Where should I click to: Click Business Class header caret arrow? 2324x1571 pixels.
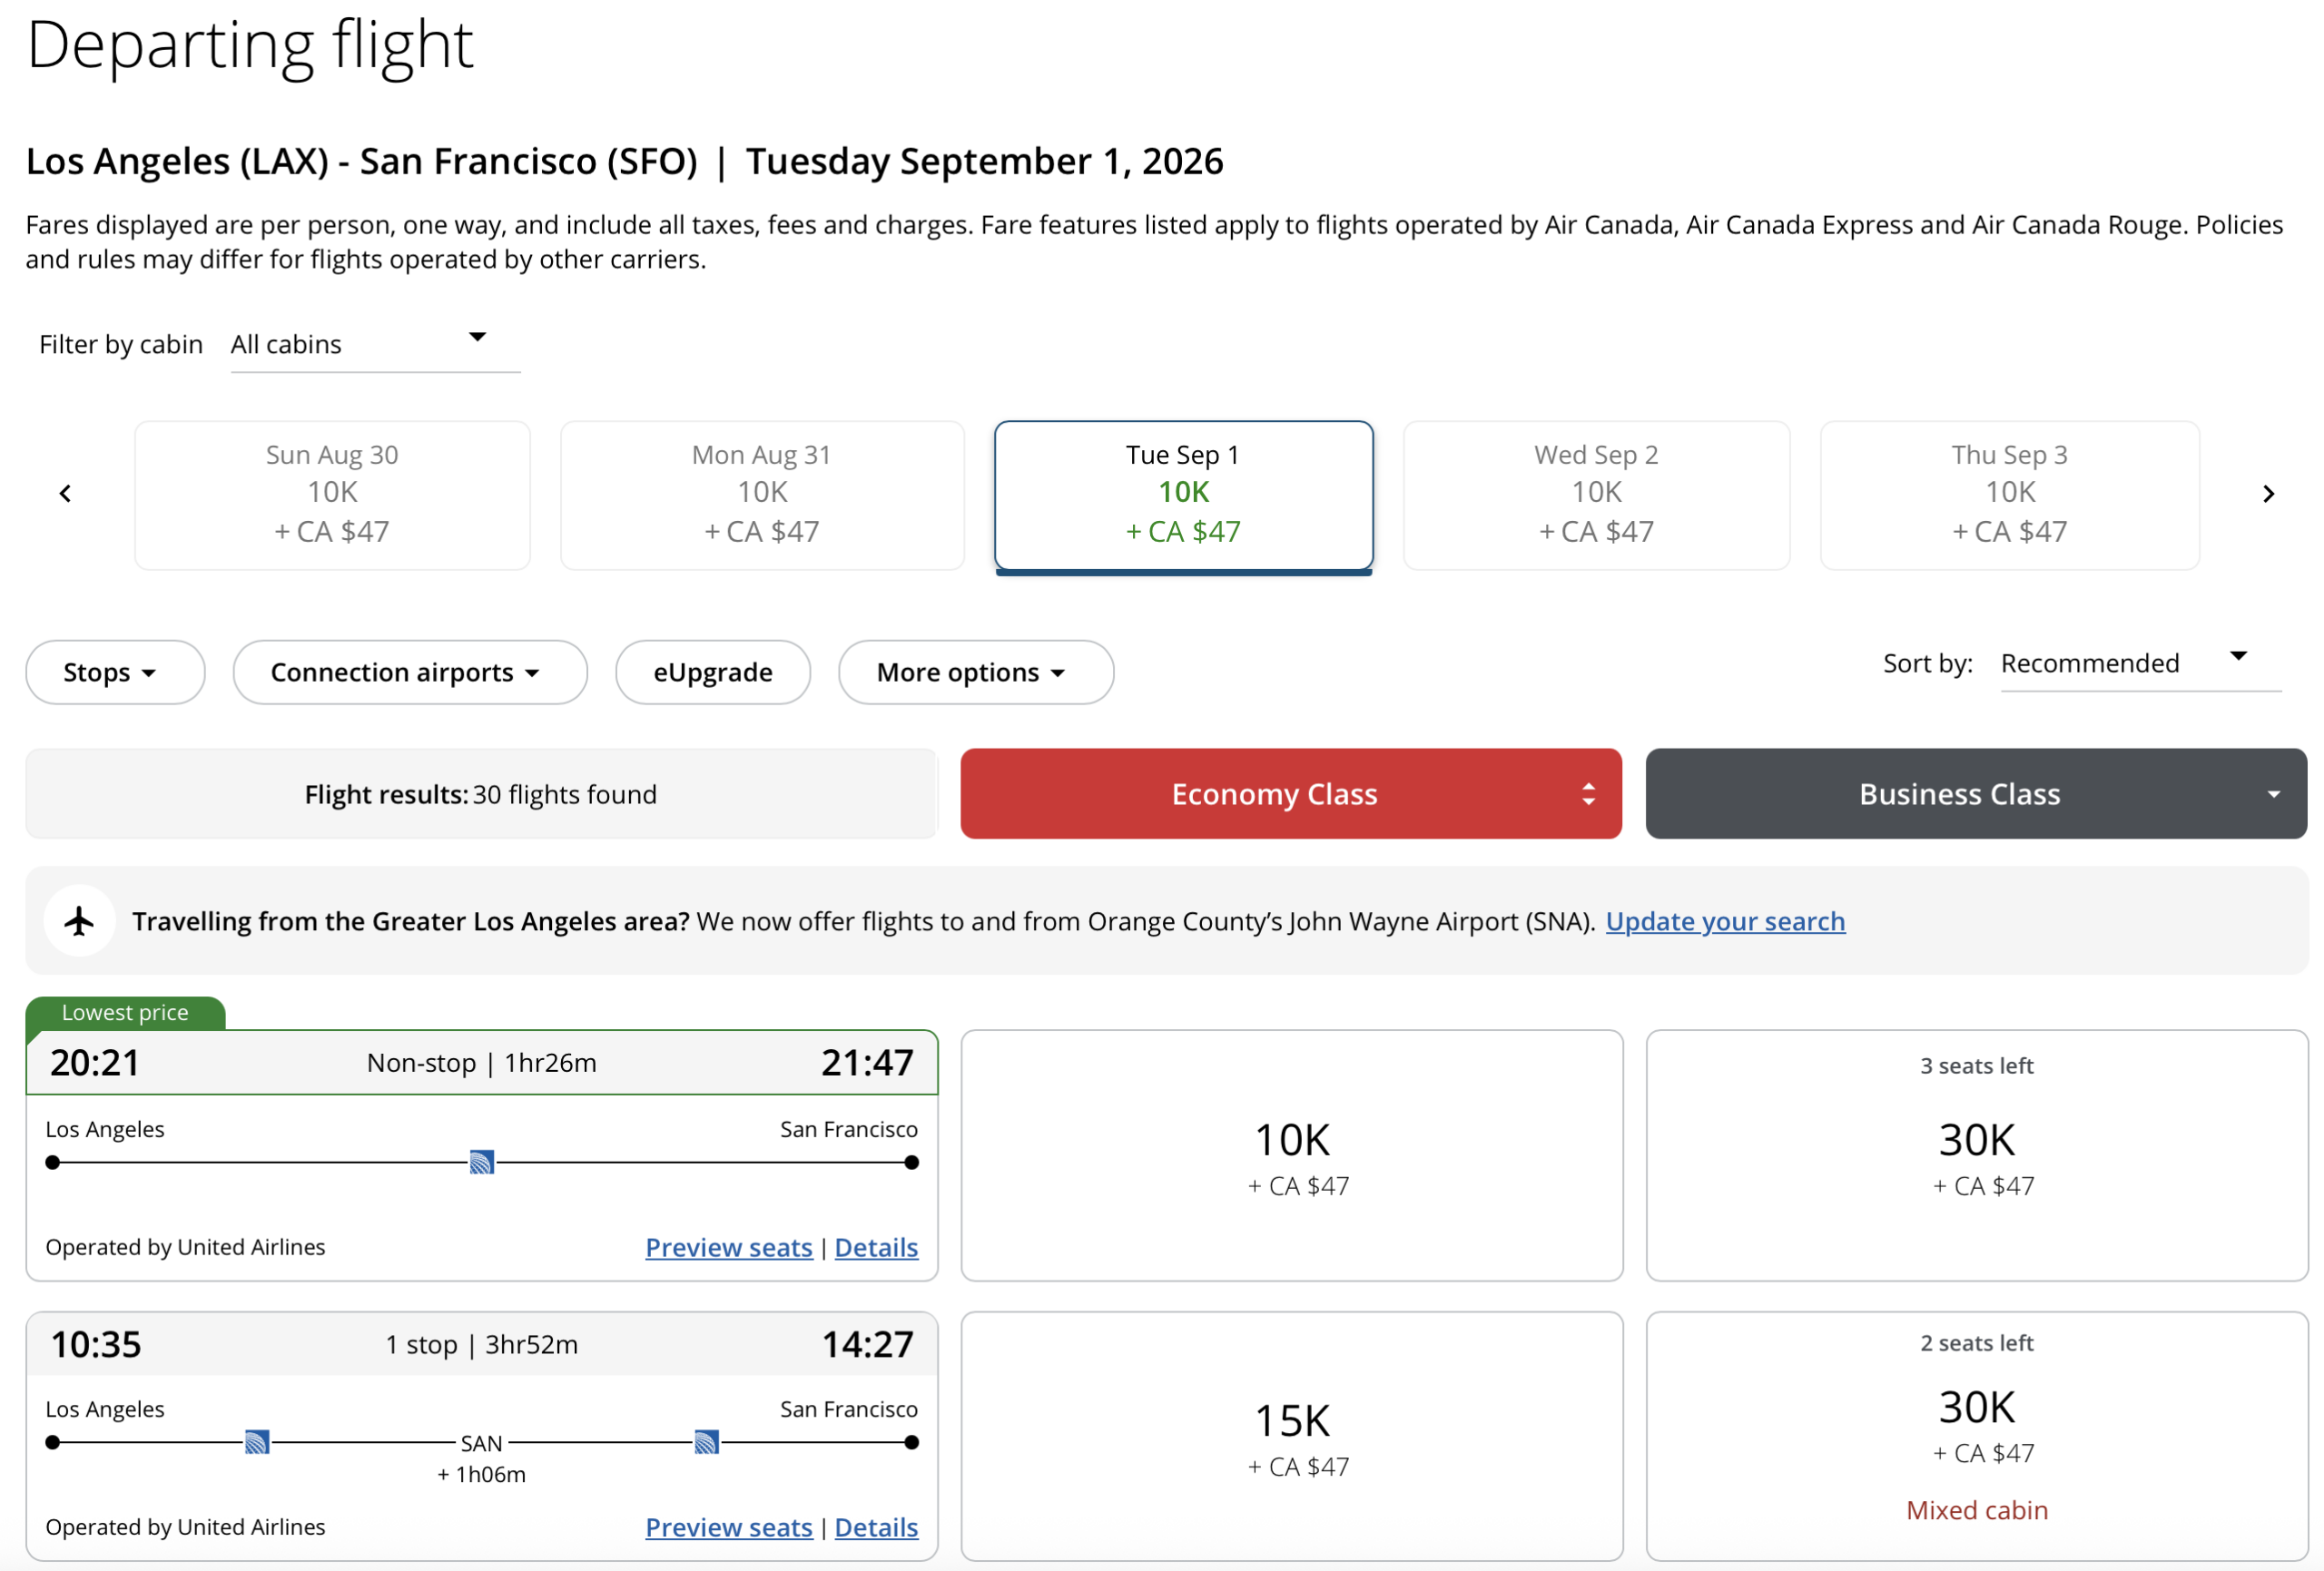pos(2273,794)
